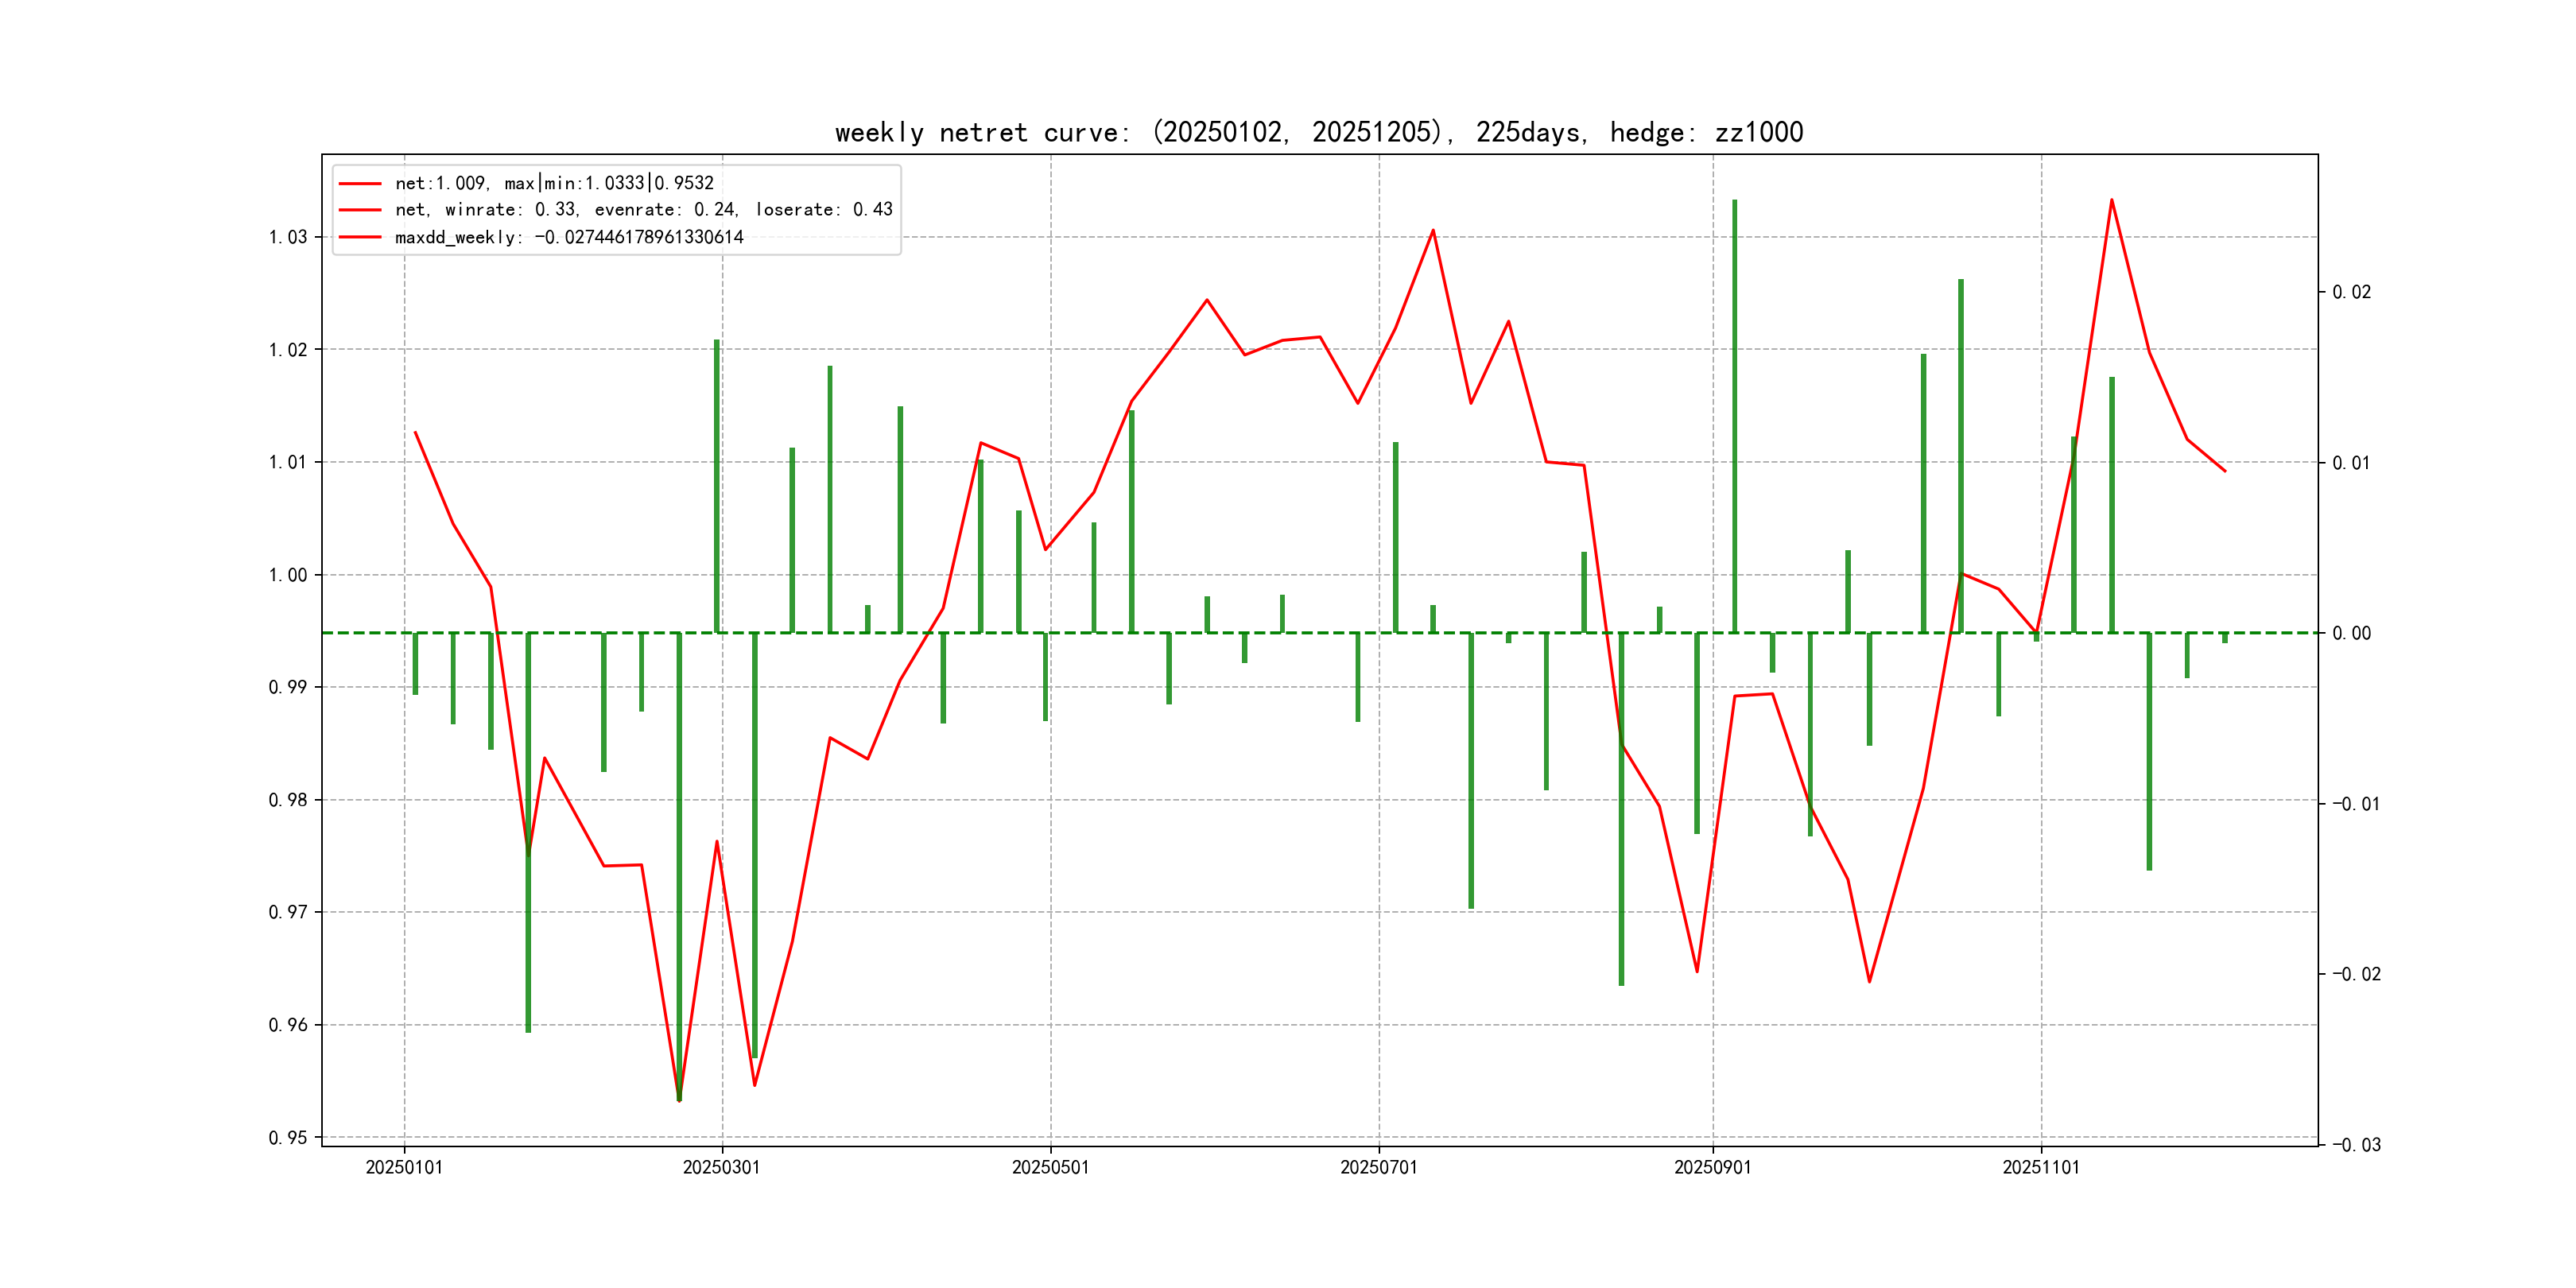
Task: Click the 20250501 x-axis date label
Action: point(1050,1167)
